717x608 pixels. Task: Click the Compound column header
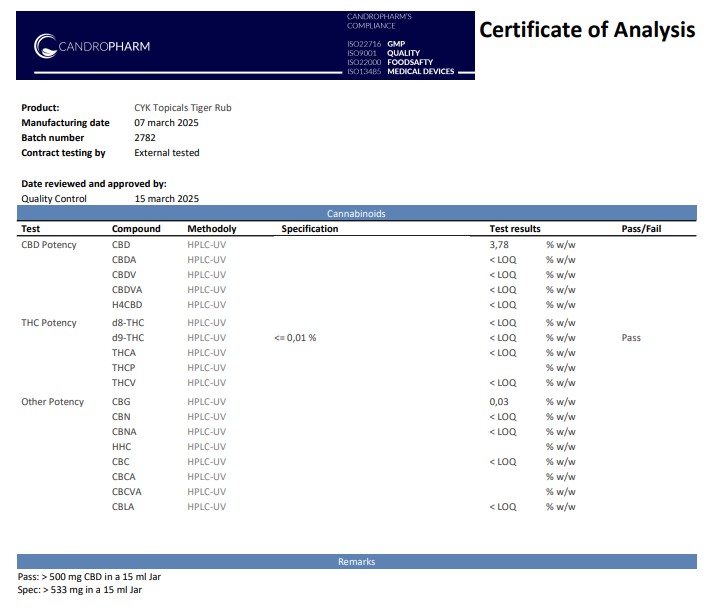pos(136,229)
